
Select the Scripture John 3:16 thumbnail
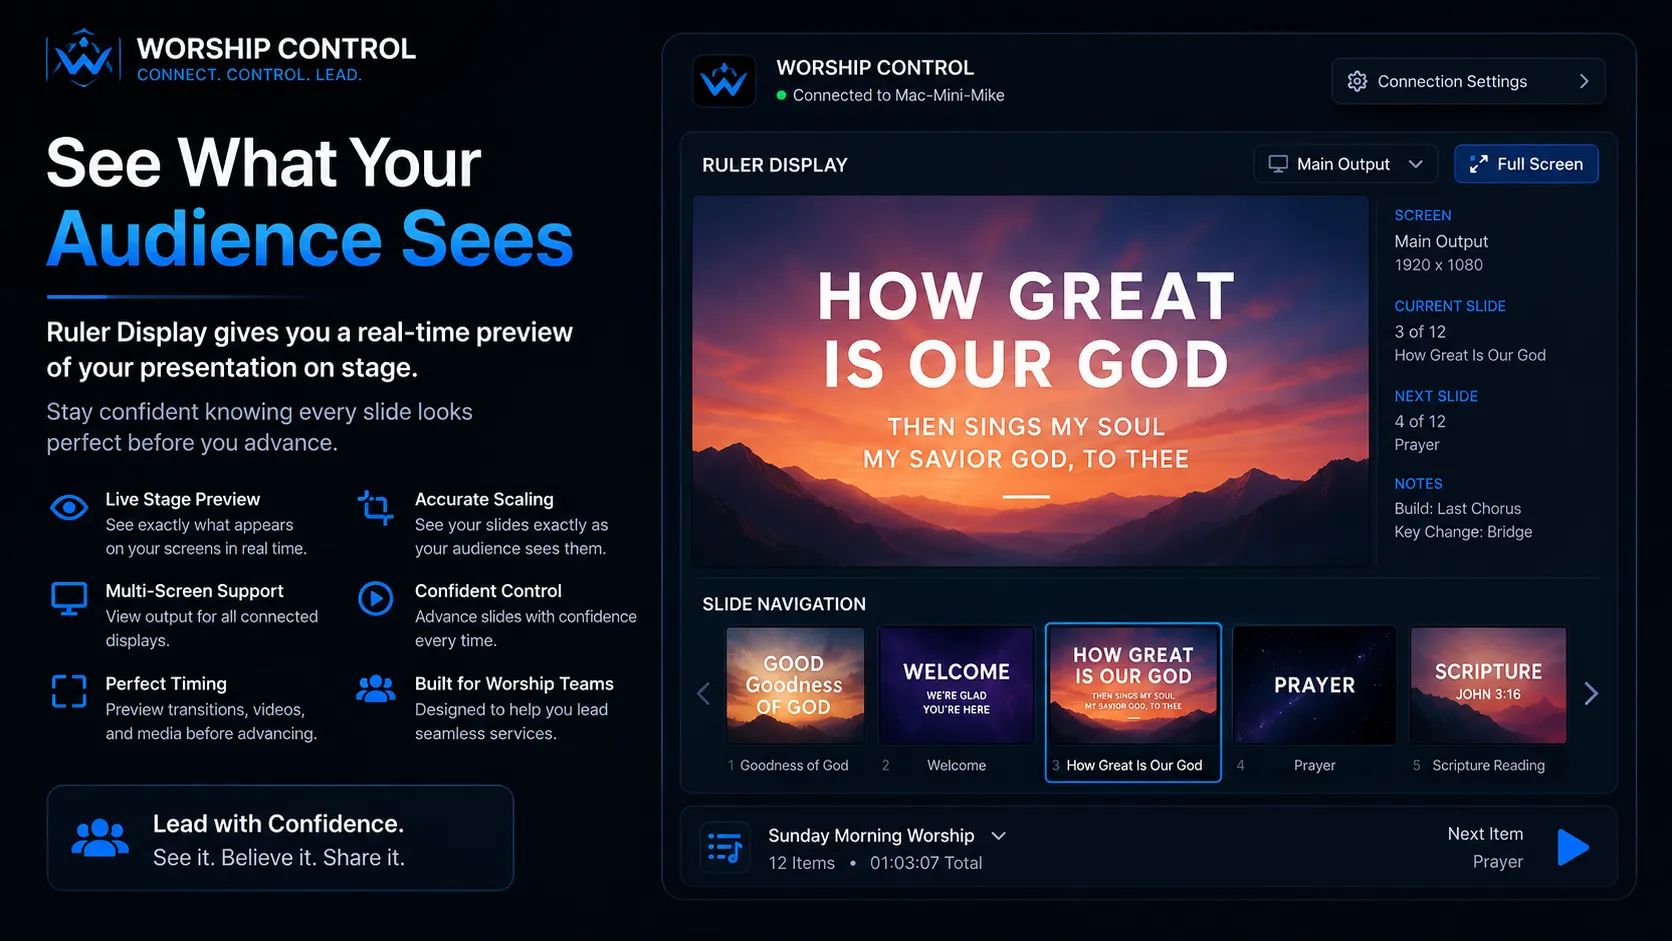[1488, 686]
